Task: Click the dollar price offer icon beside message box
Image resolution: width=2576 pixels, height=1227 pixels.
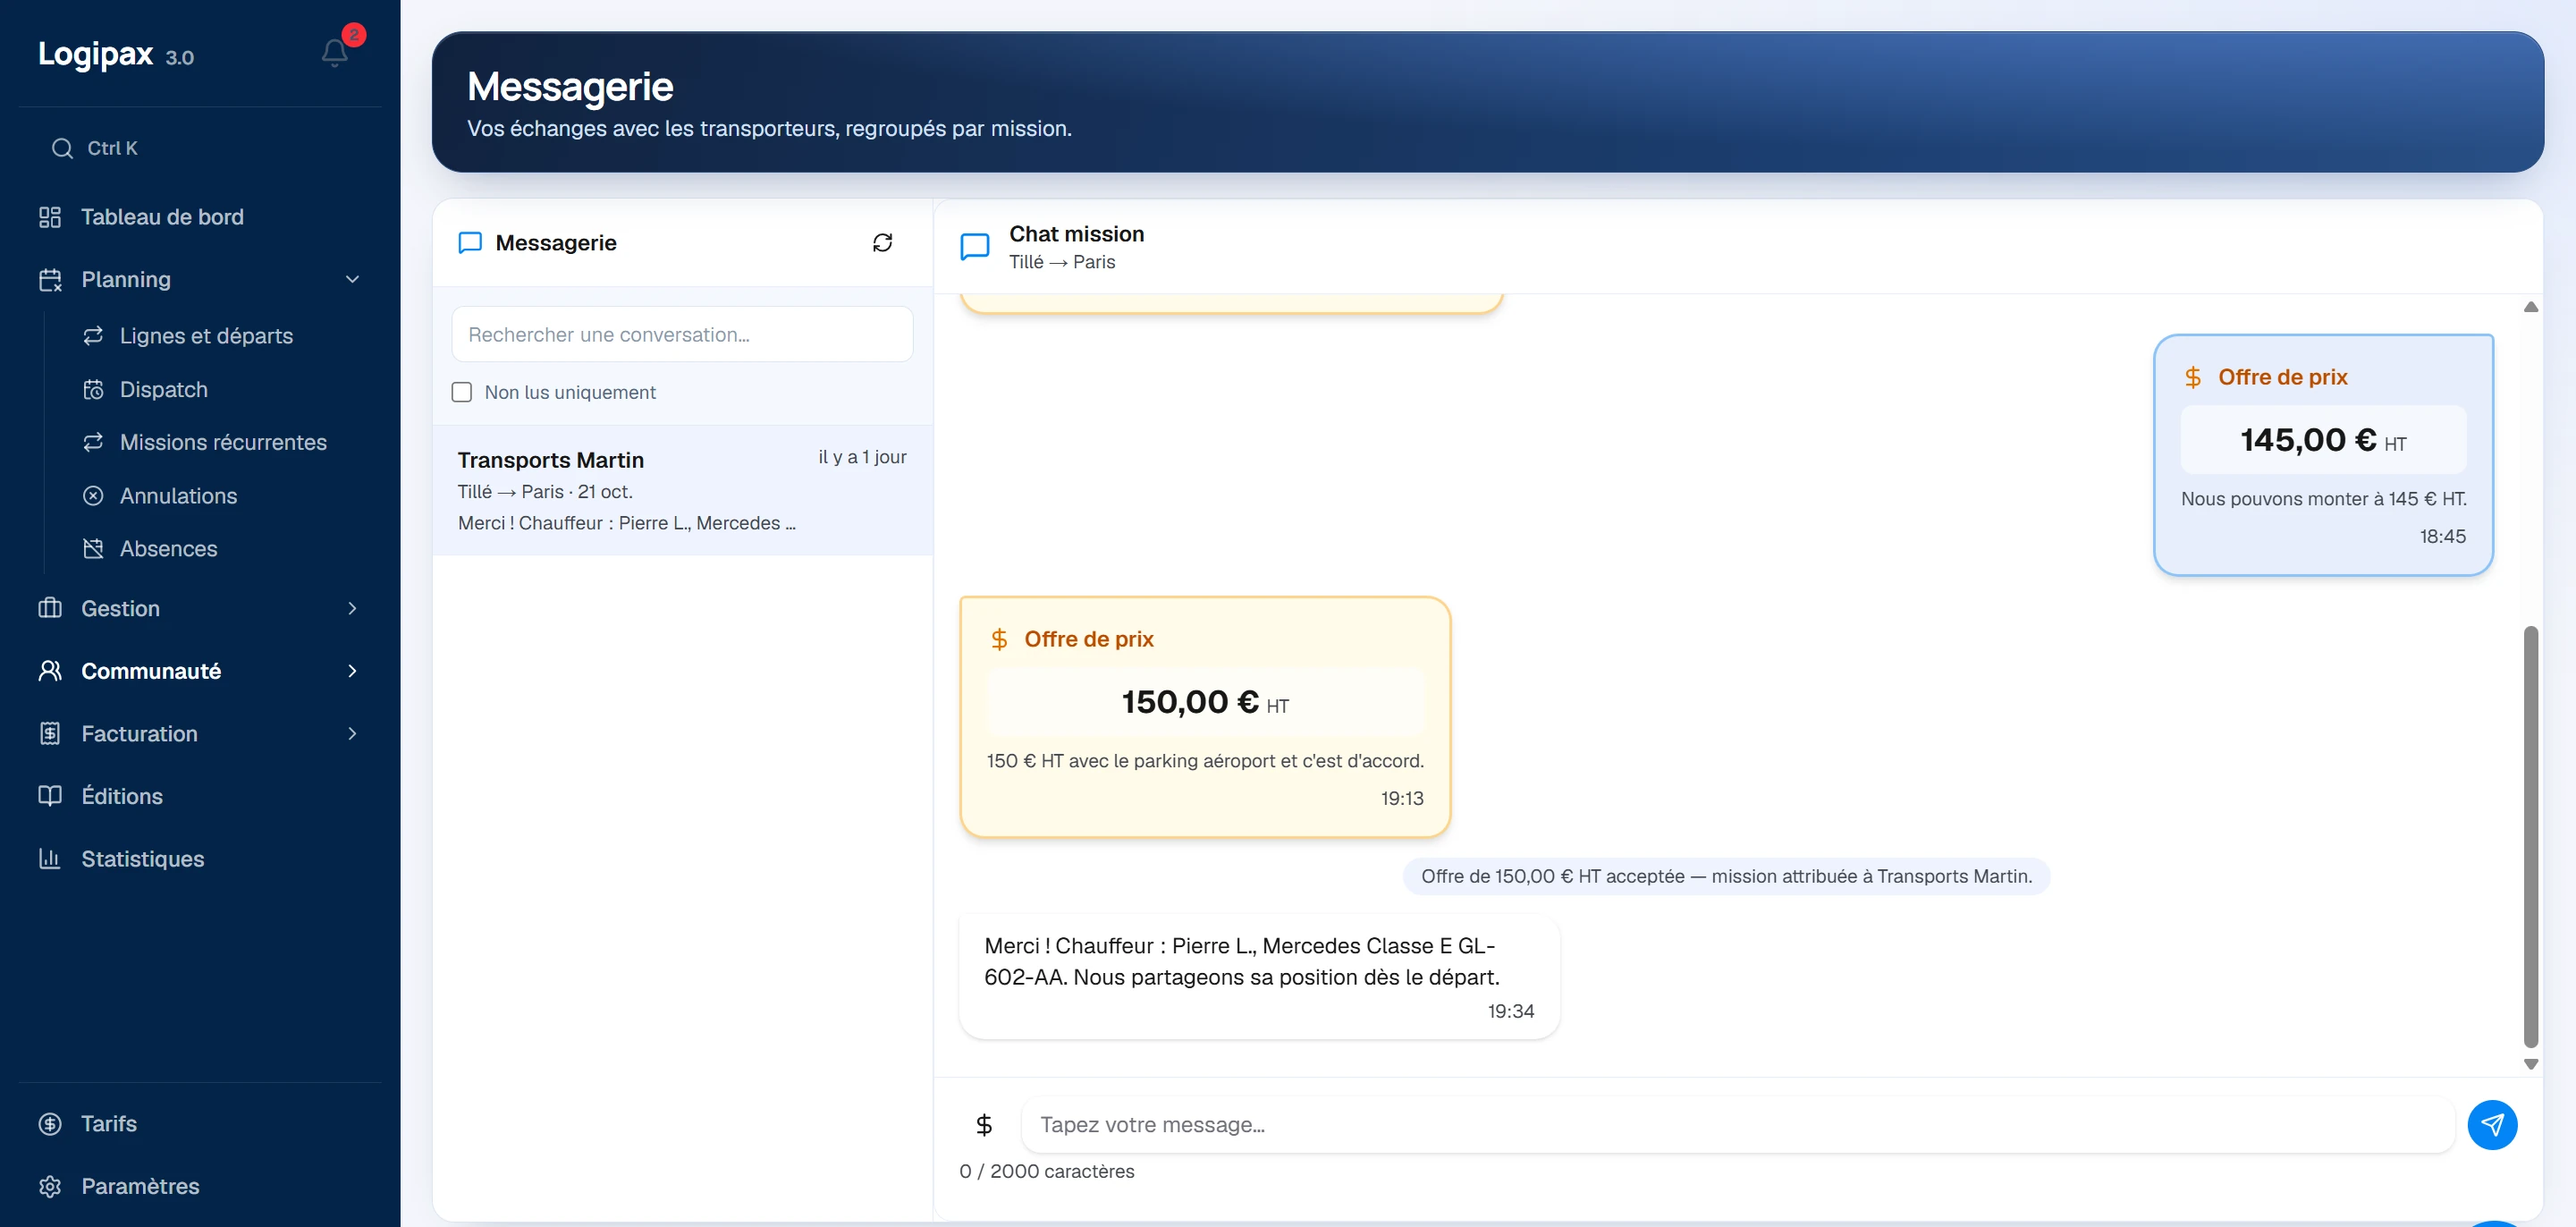Action: (x=984, y=1125)
